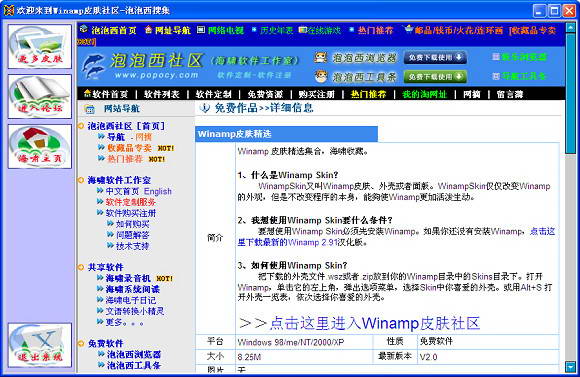Image resolution: width=580 pixels, height=377 pixels.
Task: Open 热门推荐 in the blue top bar
Action: pos(375,30)
